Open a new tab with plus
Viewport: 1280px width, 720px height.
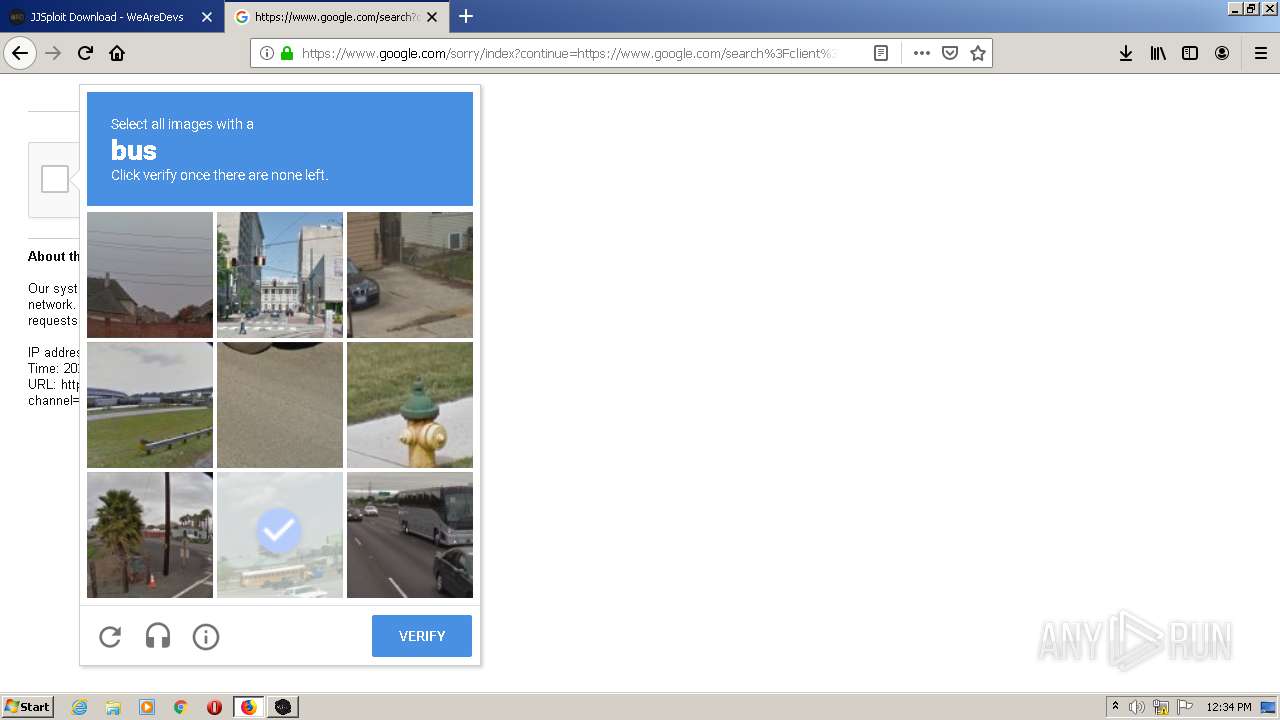pyautogui.click(x=466, y=16)
